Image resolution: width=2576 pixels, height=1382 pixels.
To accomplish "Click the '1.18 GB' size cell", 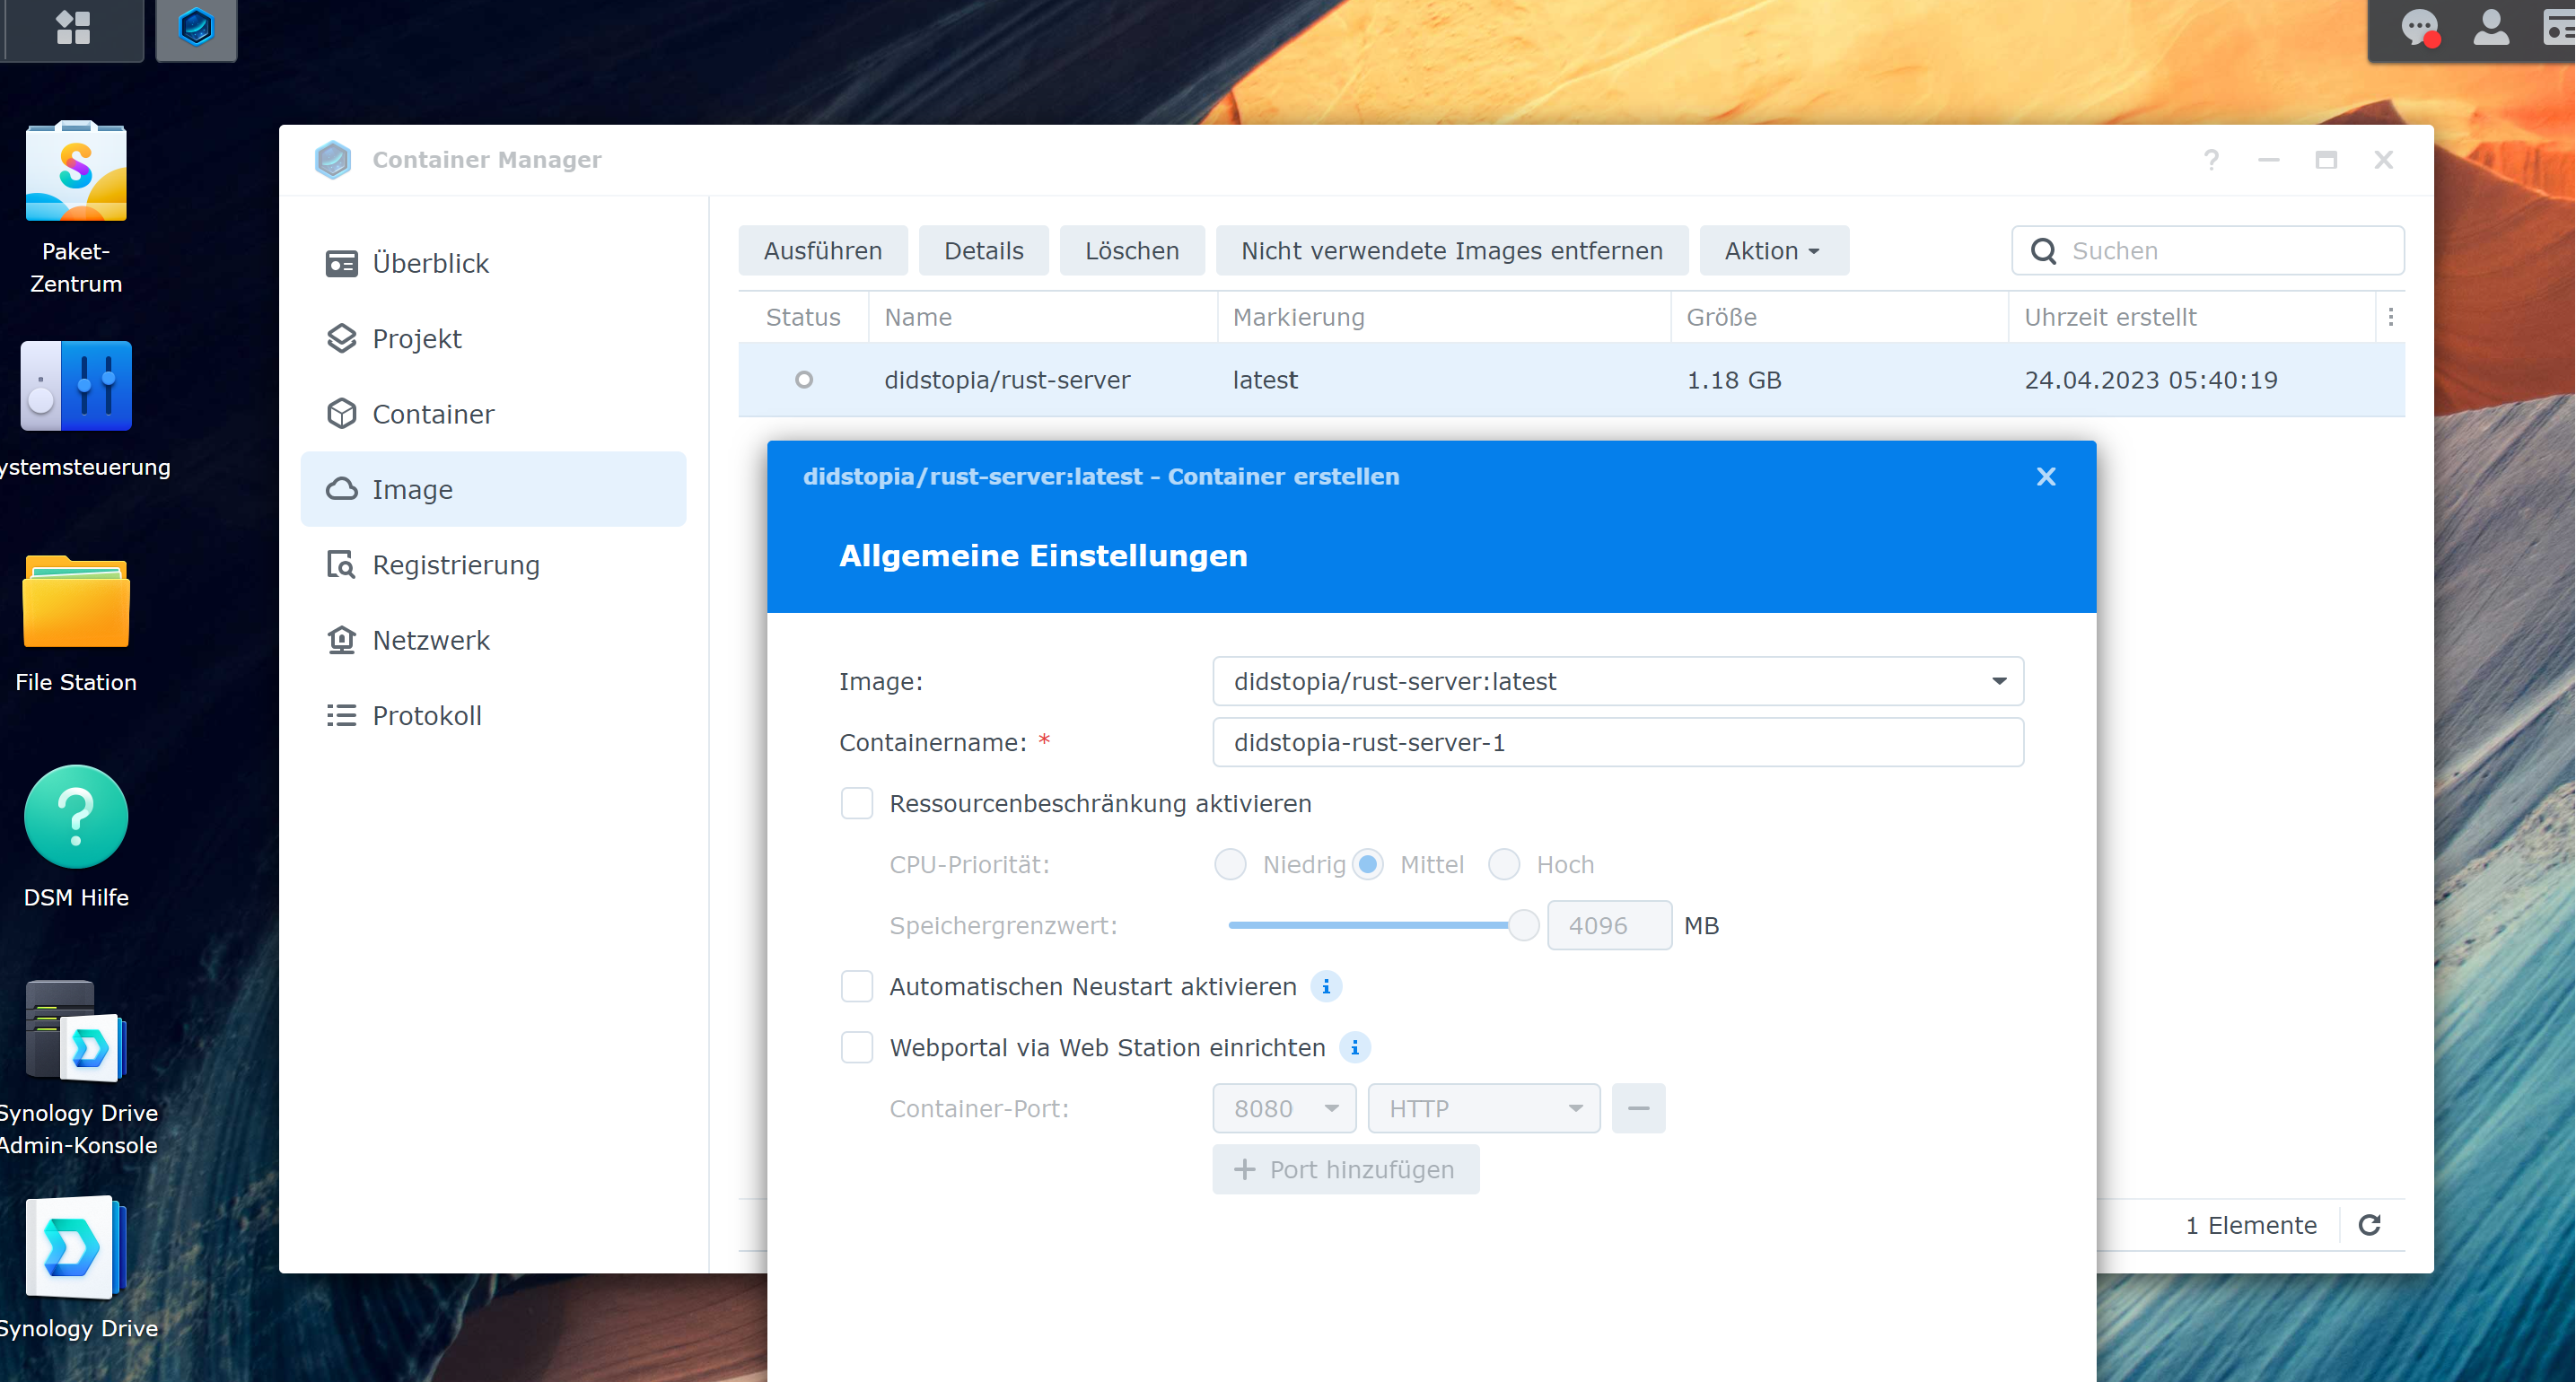I will click(1734, 380).
